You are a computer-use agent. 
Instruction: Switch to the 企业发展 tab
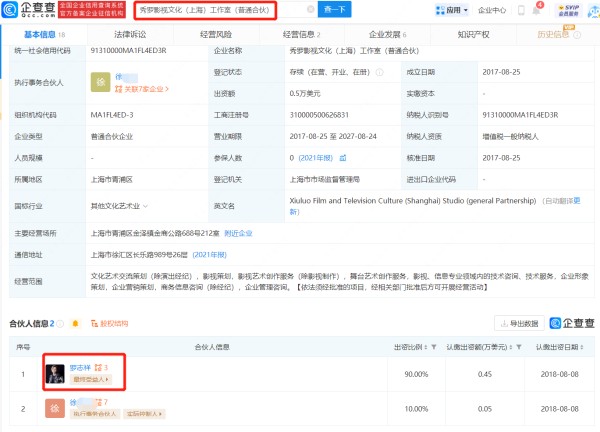tap(387, 35)
